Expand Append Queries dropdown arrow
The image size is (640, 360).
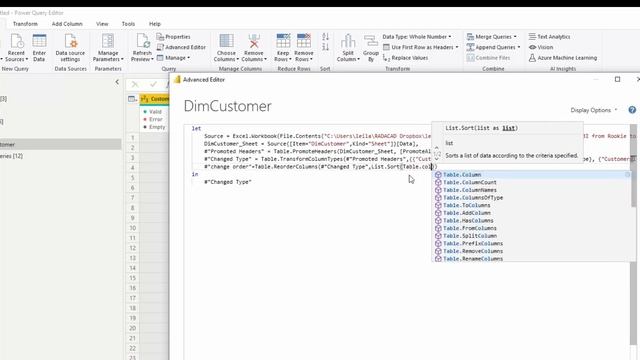(x=519, y=47)
